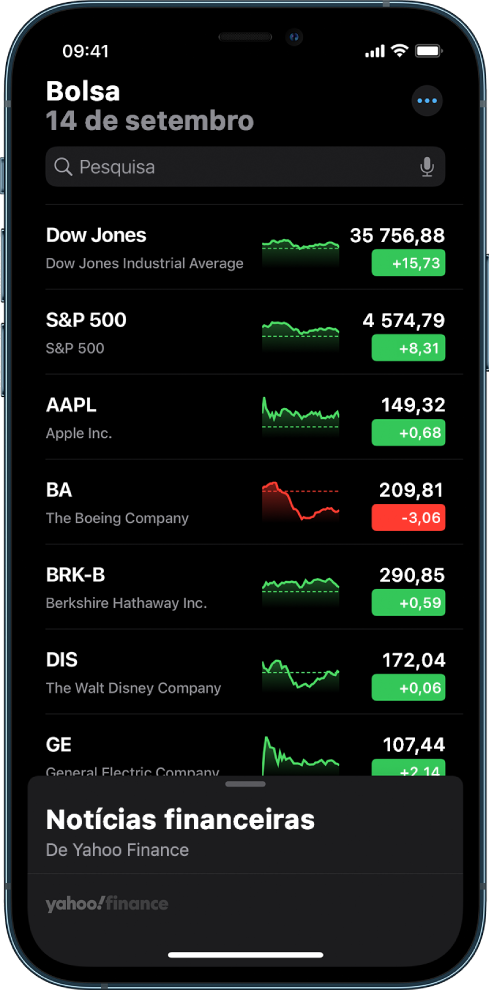Open the BRK-B Berkshire Hathaway row
The height and width of the screenshot is (990, 489).
pos(245,588)
